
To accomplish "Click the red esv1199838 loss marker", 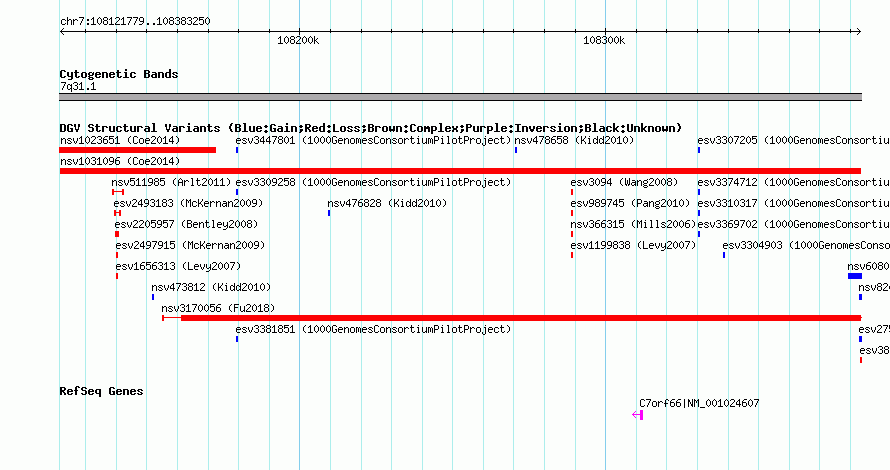I will (572, 255).
